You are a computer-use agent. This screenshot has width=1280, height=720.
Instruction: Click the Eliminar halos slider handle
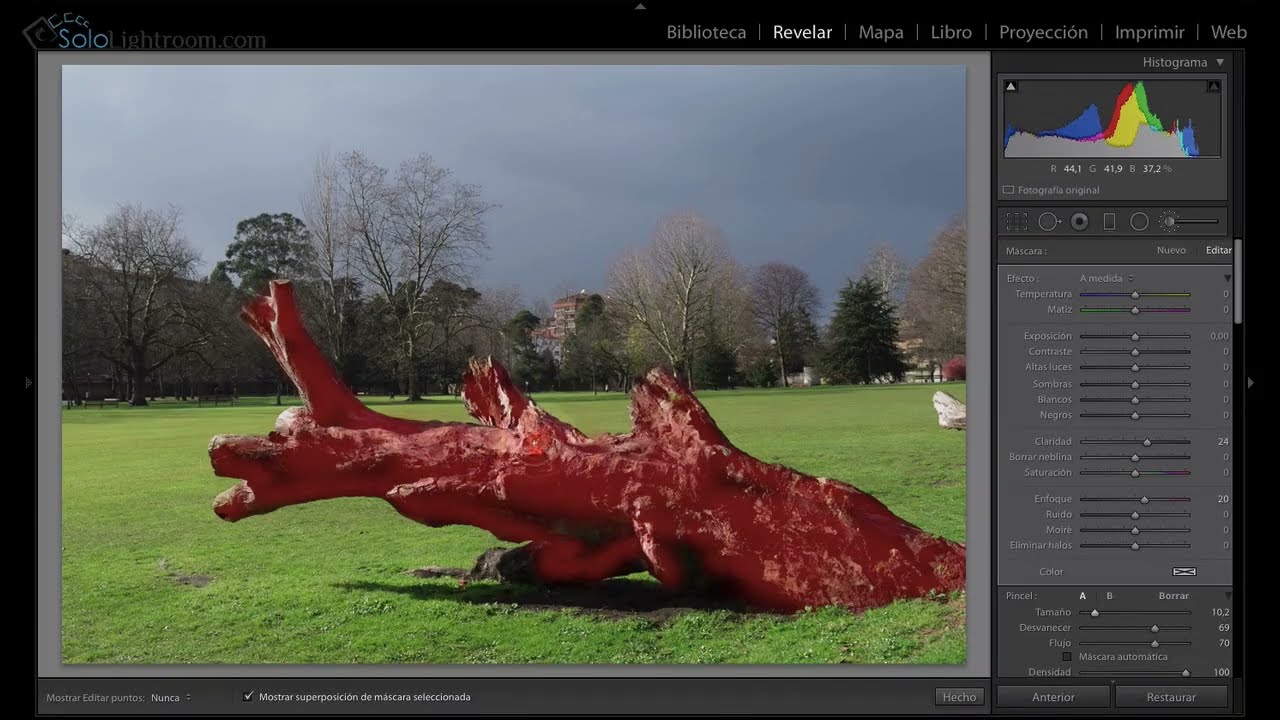(x=1135, y=546)
